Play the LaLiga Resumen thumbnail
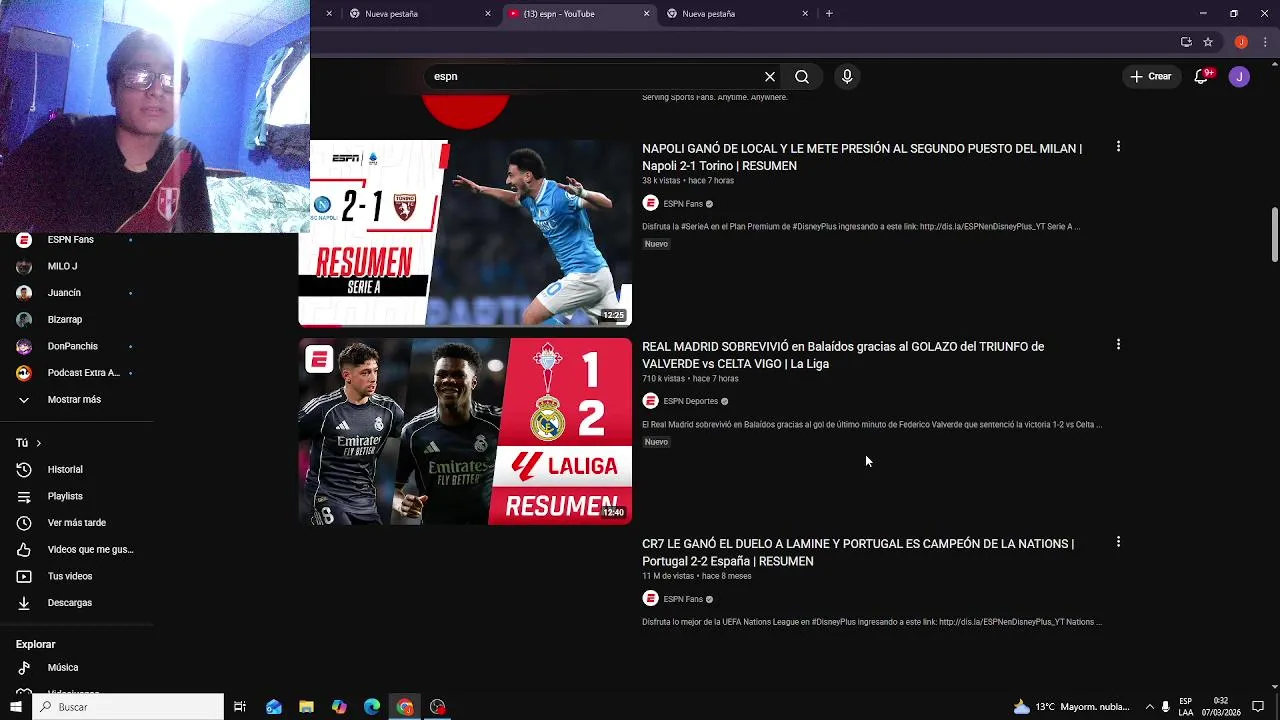This screenshot has height=720, width=1280. pos(465,431)
